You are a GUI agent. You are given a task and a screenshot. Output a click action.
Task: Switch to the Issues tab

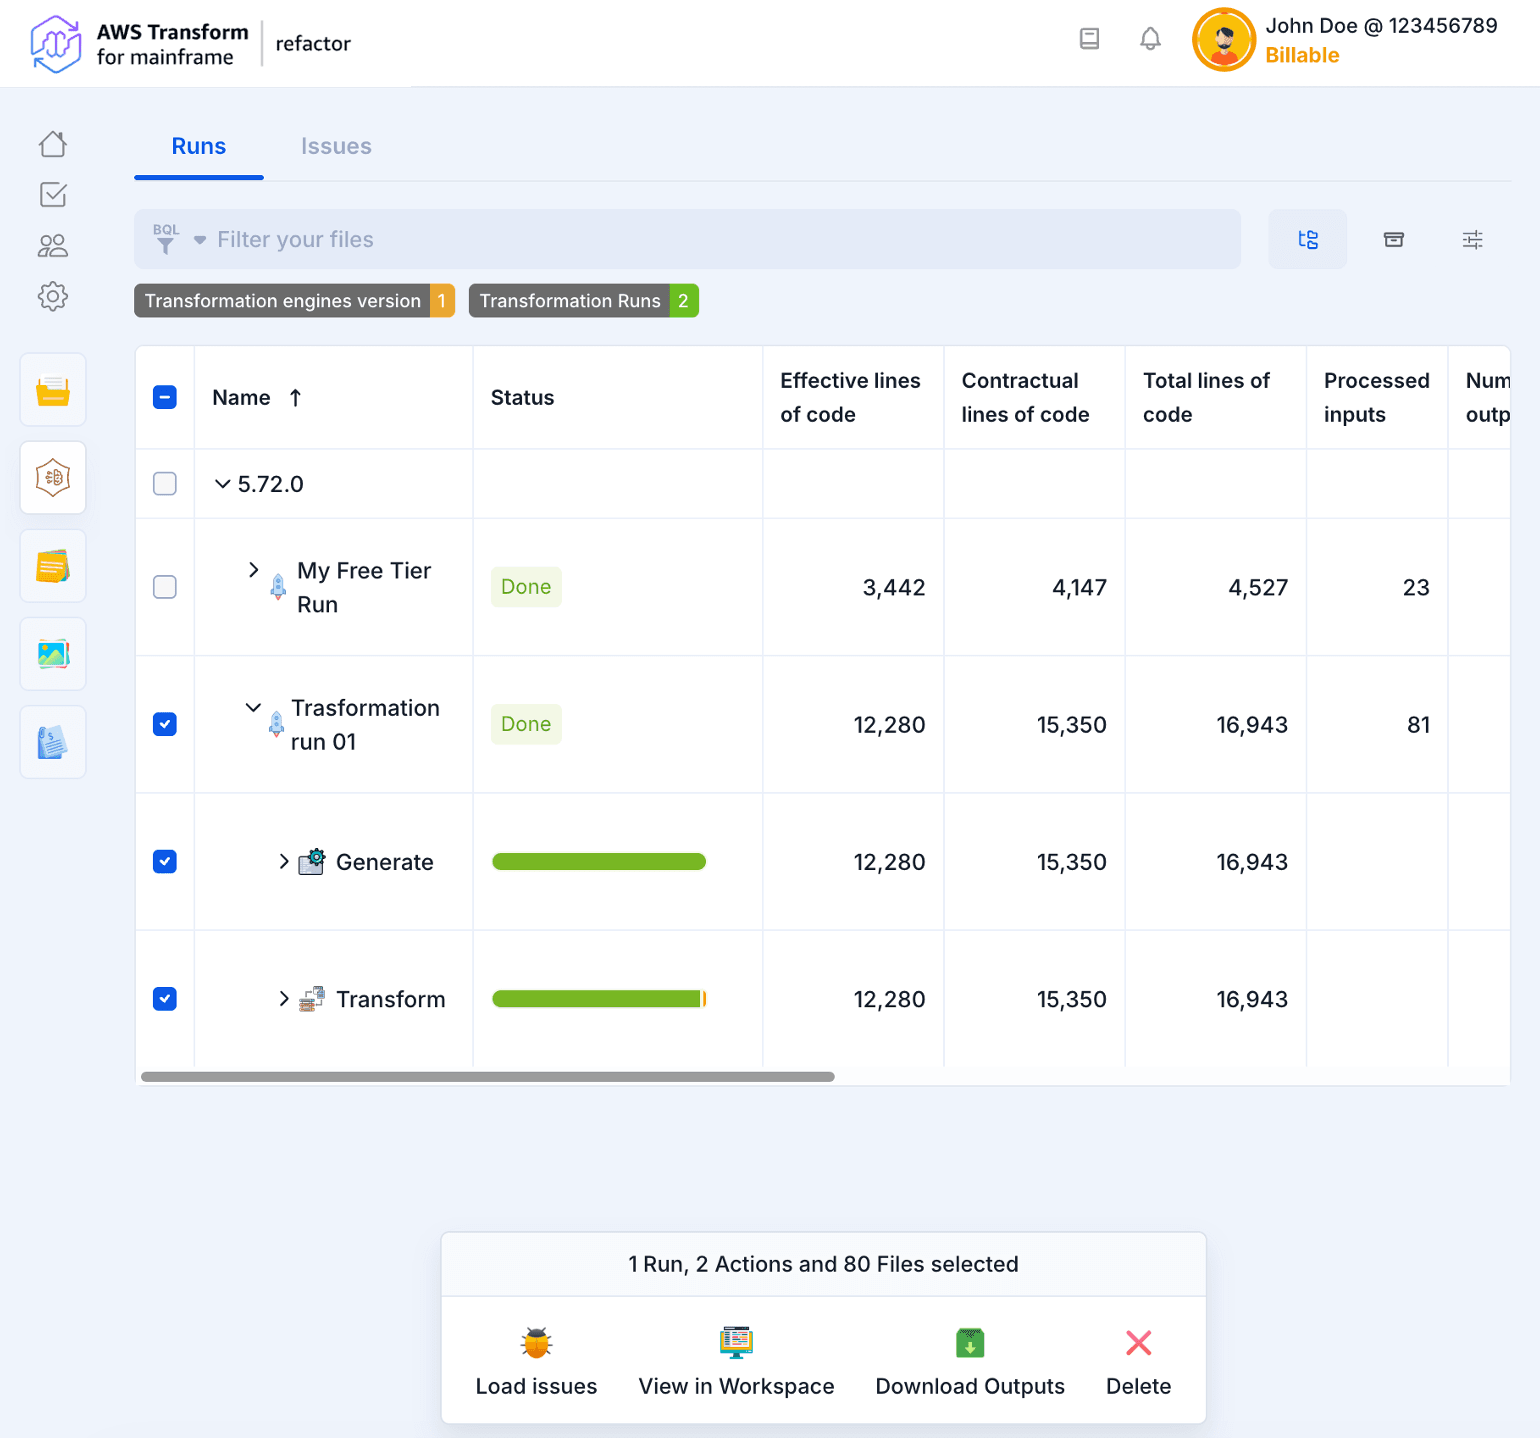tap(336, 147)
